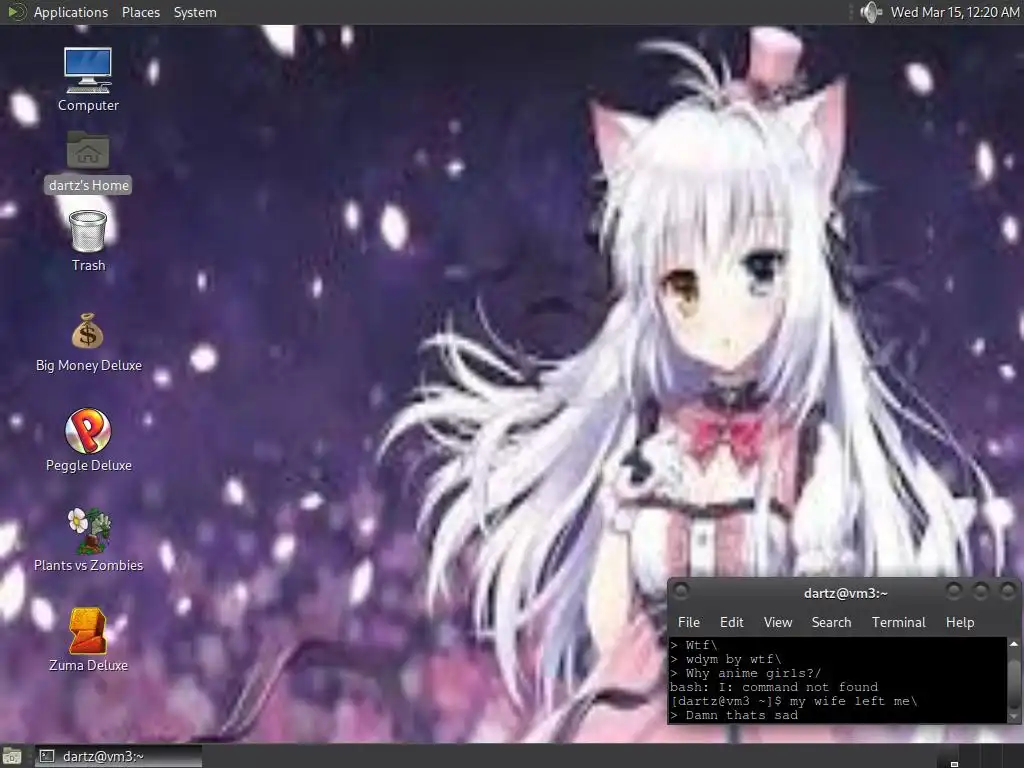The height and width of the screenshot is (768, 1024).
Task: Click the volume speaker icon in top panel
Action: coord(871,12)
